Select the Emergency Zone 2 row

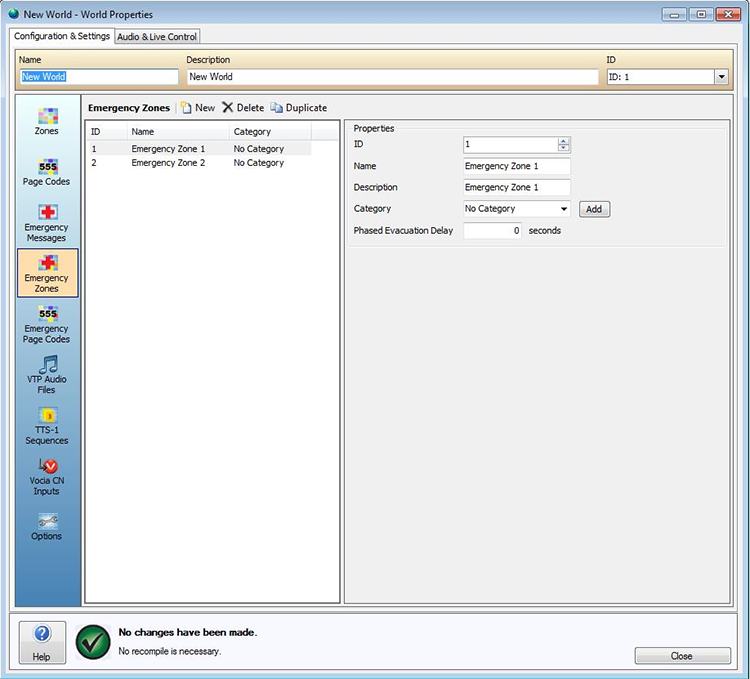pyautogui.click(x=200, y=163)
